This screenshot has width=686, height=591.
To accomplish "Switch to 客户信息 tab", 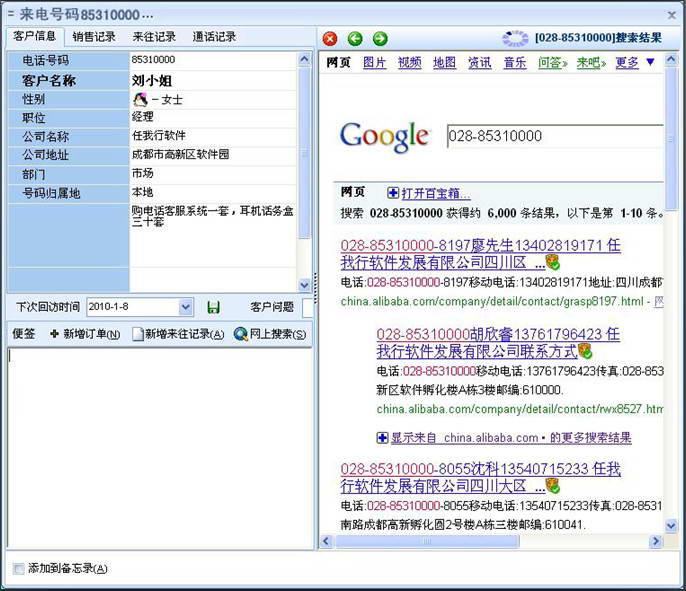I will click(x=35, y=36).
